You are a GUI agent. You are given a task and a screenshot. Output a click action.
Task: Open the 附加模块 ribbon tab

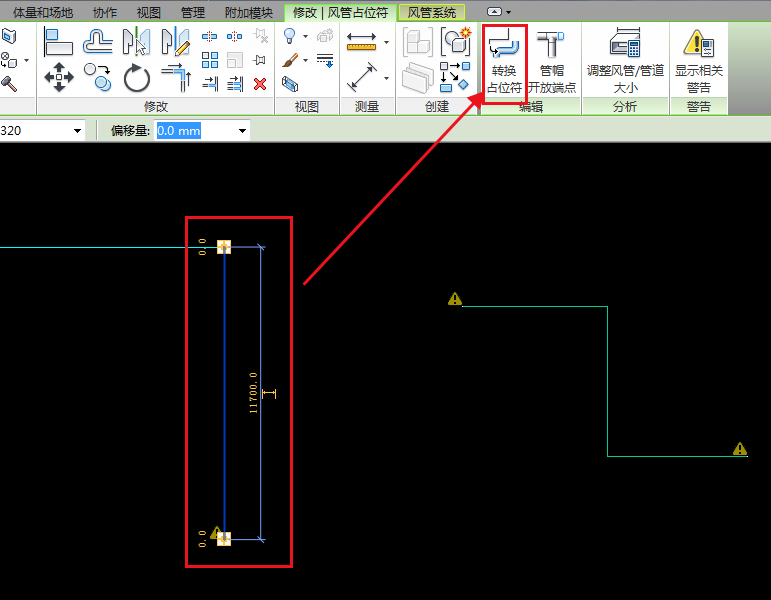(x=249, y=12)
